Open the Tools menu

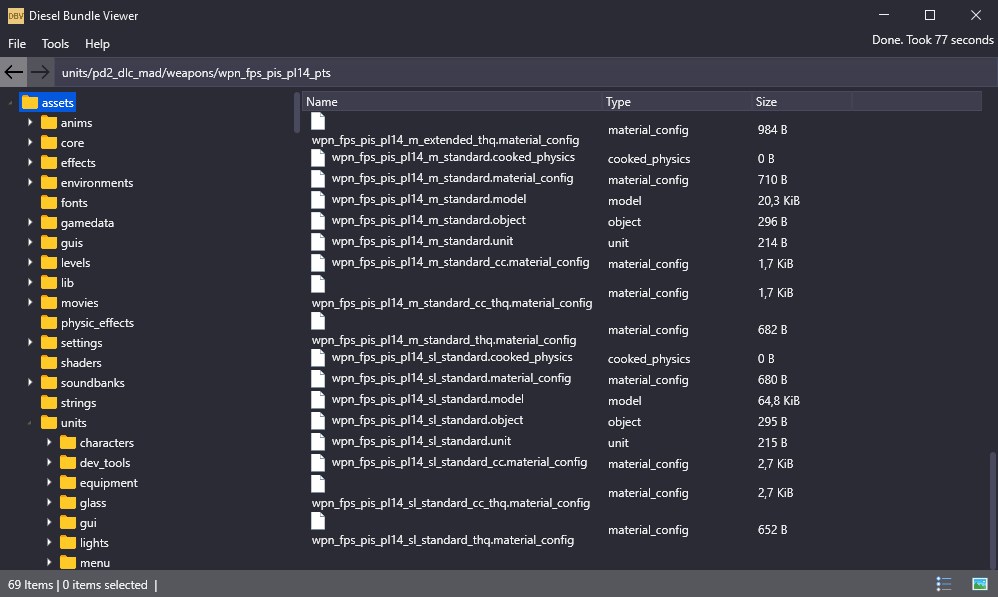pos(55,44)
